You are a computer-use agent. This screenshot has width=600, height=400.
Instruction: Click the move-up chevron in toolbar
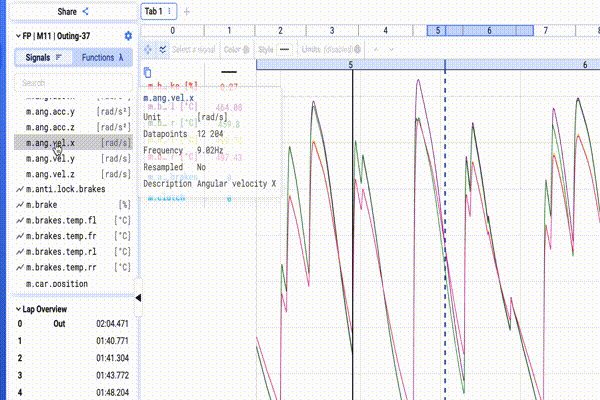[376, 49]
